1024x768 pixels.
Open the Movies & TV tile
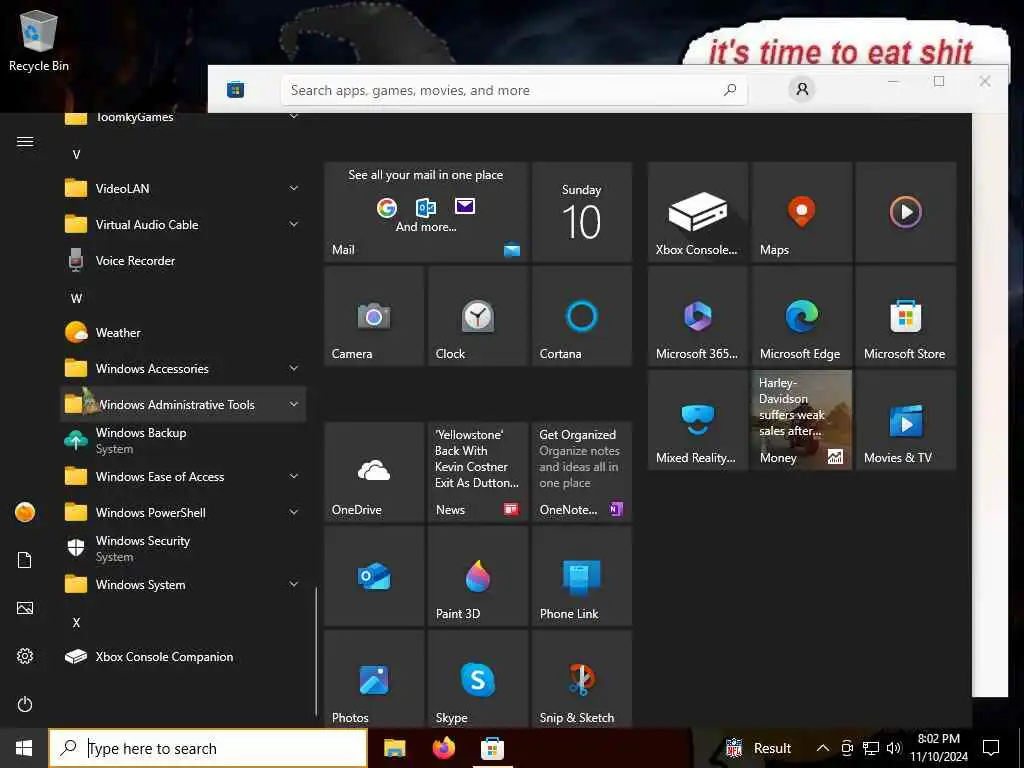click(x=905, y=420)
